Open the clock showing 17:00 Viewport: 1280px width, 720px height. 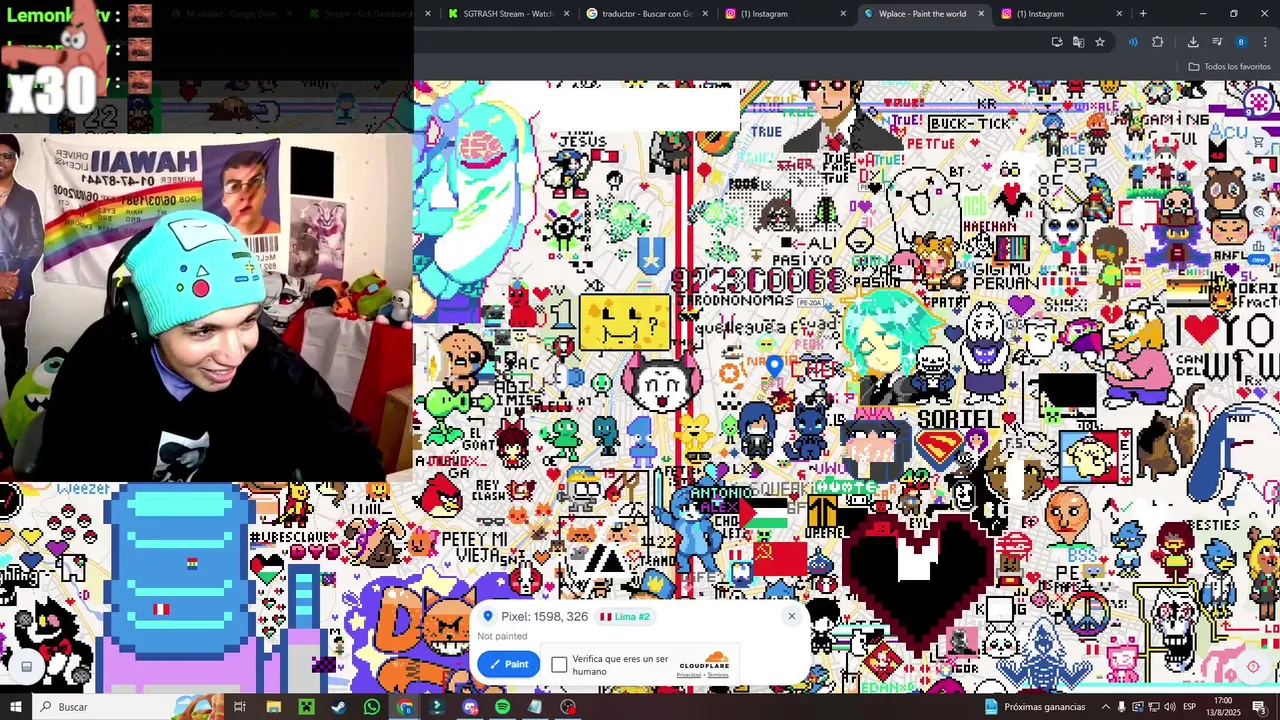click(1223, 707)
